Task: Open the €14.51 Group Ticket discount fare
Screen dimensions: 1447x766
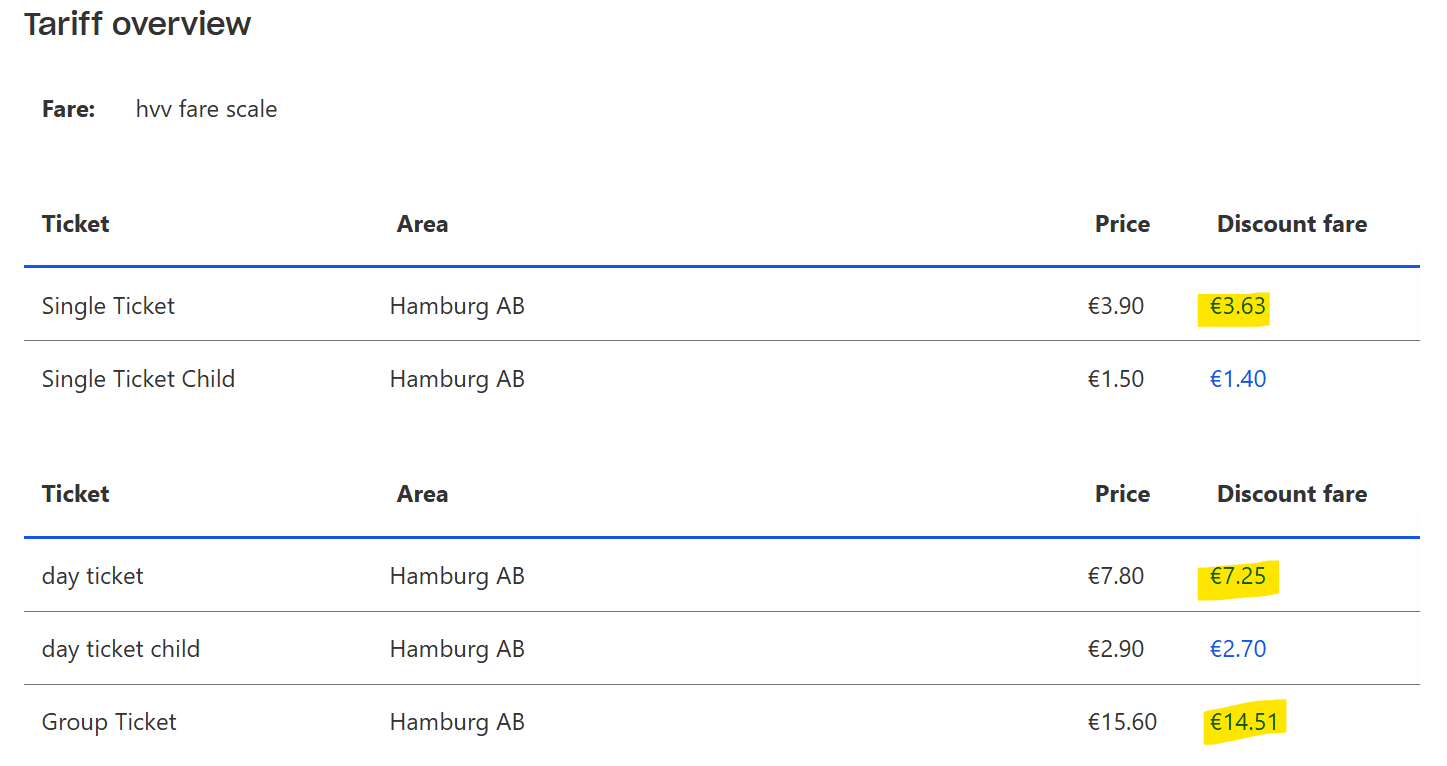Action: (x=1244, y=723)
